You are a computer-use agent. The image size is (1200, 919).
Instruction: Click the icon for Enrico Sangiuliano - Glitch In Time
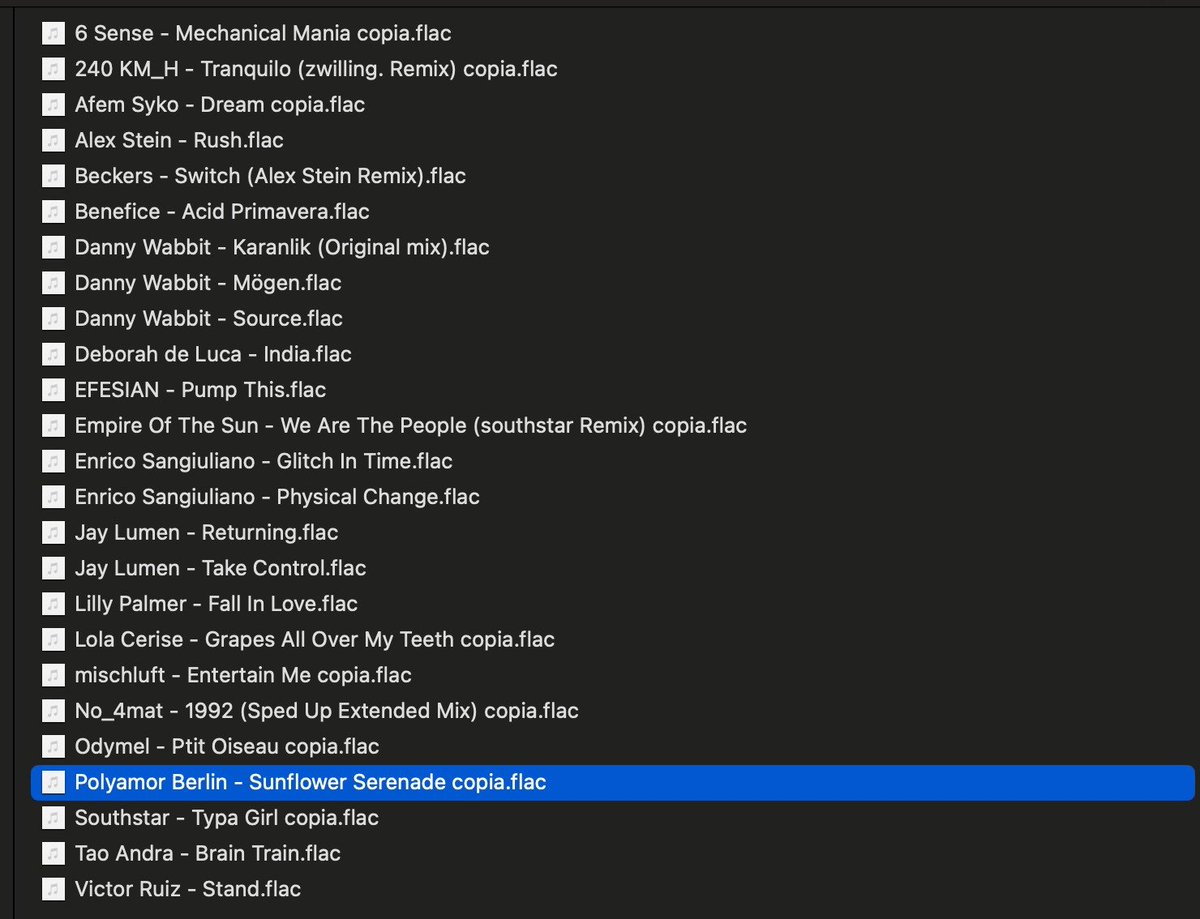coord(52,461)
